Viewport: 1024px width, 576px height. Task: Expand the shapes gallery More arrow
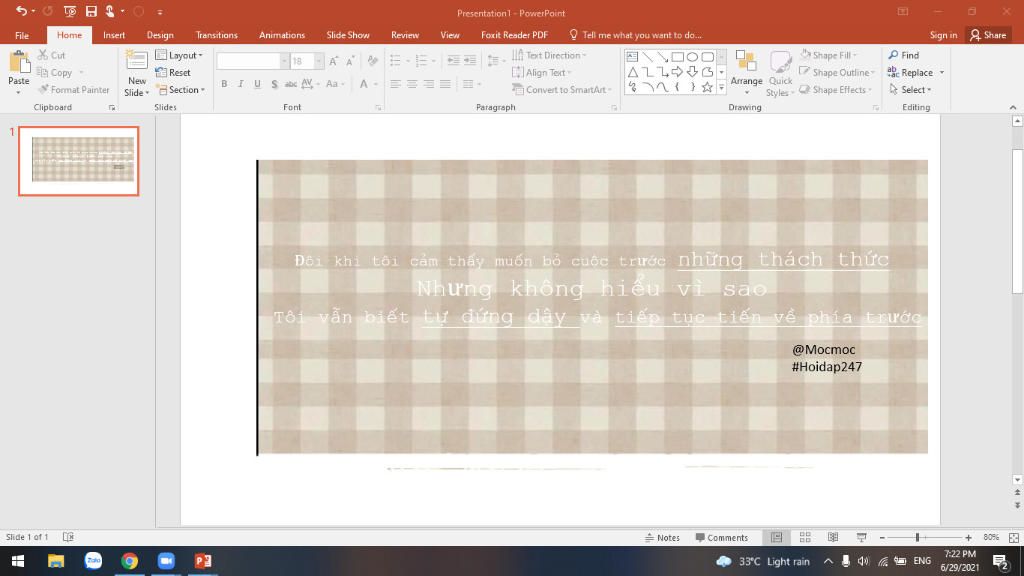pyautogui.click(x=722, y=87)
